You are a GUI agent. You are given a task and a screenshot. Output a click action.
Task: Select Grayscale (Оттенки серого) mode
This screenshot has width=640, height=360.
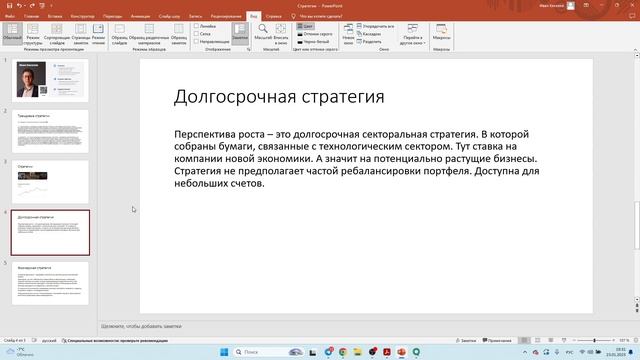click(314, 34)
